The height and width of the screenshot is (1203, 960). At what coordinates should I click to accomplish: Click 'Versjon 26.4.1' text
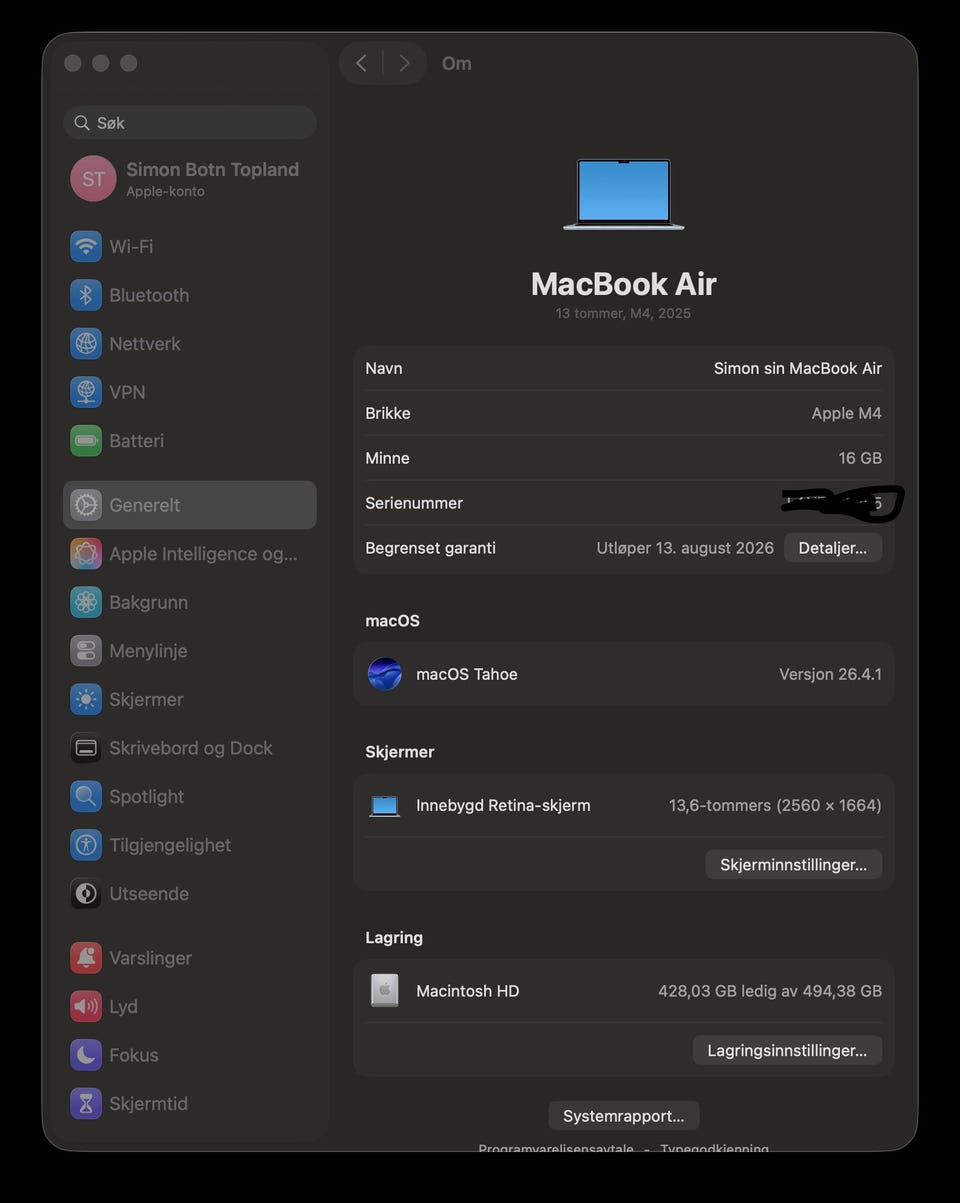(x=831, y=674)
